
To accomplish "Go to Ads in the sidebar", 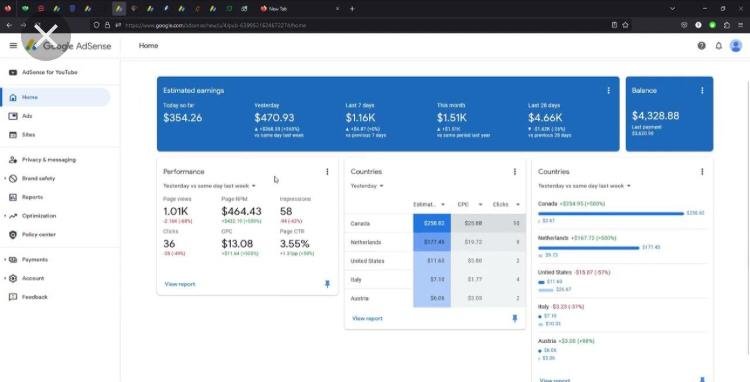I will [x=27, y=116].
